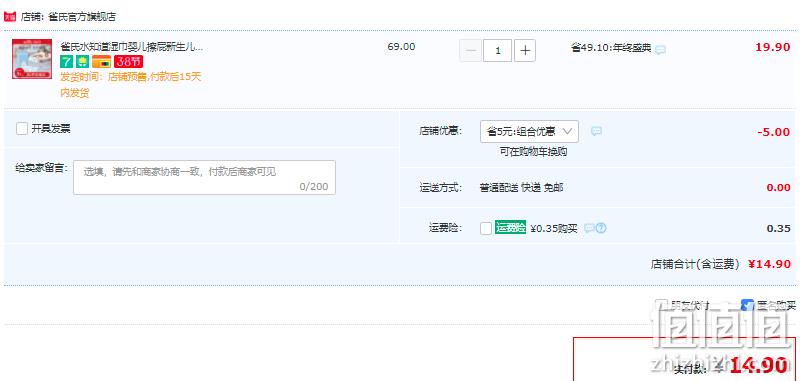The height and width of the screenshot is (381, 800).
Task: Click the question mark help icon for 运费险
Action: pyautogui.click(x=602, y=228)
